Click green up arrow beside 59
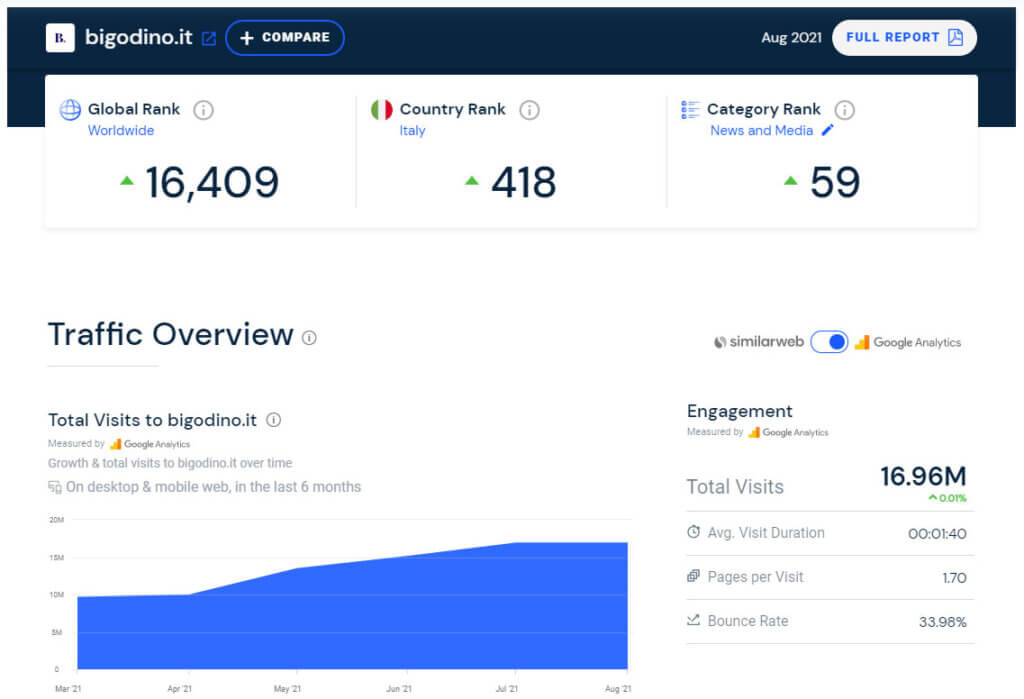 click(x=790, y=181)
